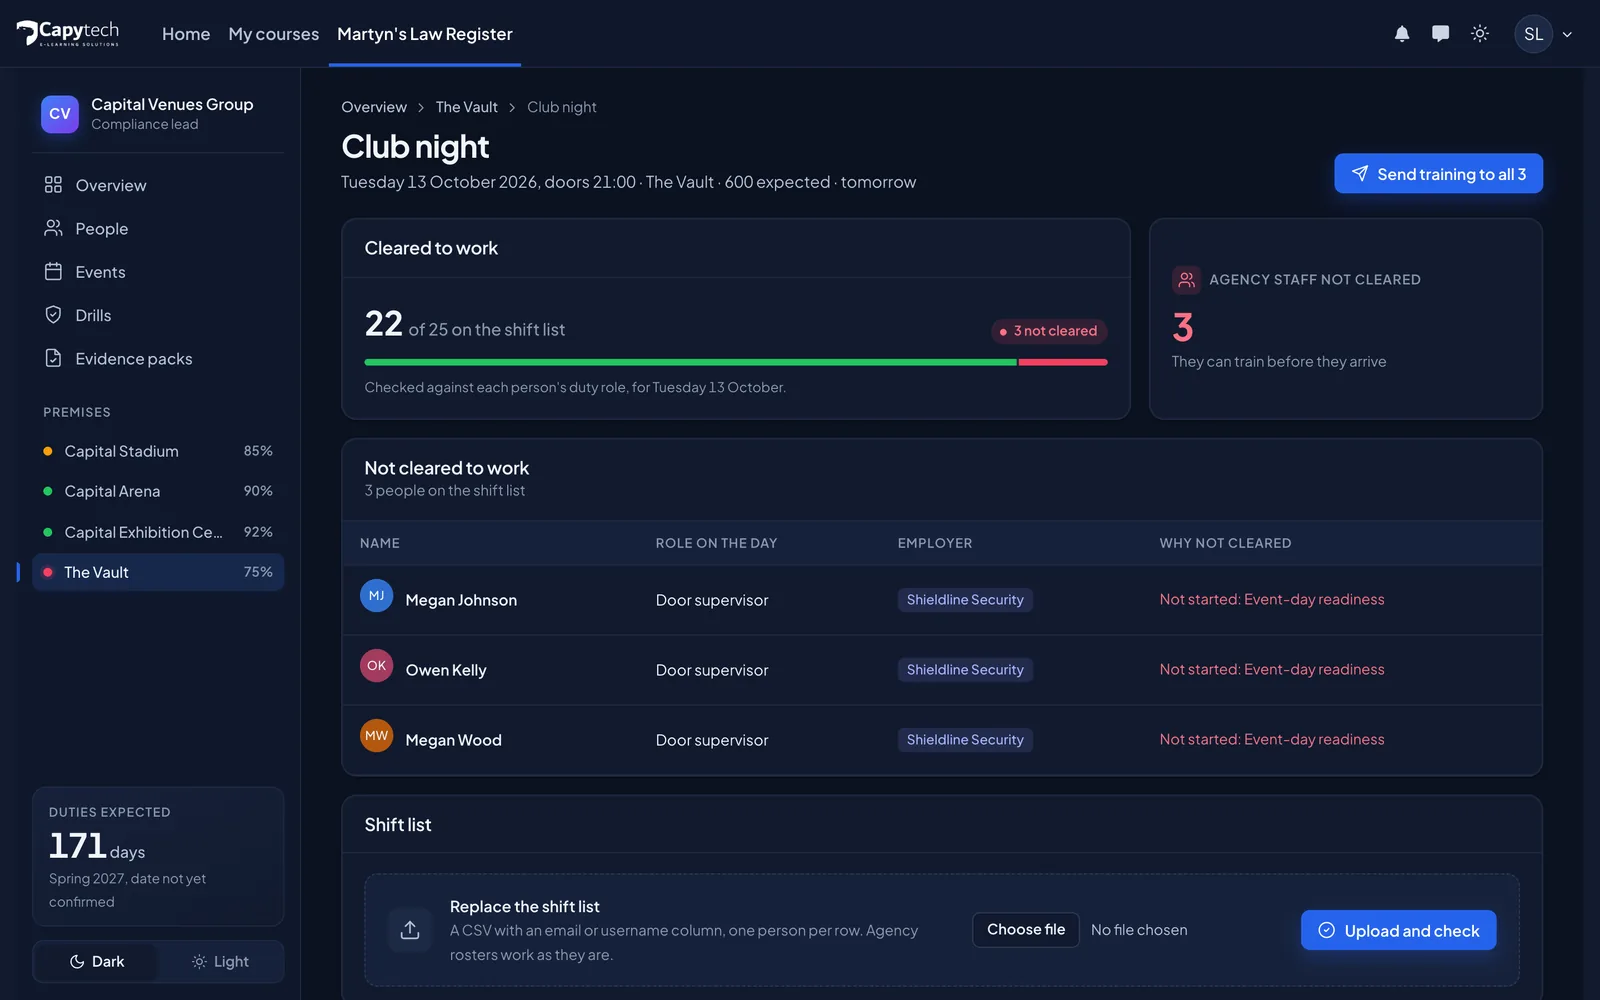Click the NAME column header
1600x1000 pixels.
tap(380, 543)
